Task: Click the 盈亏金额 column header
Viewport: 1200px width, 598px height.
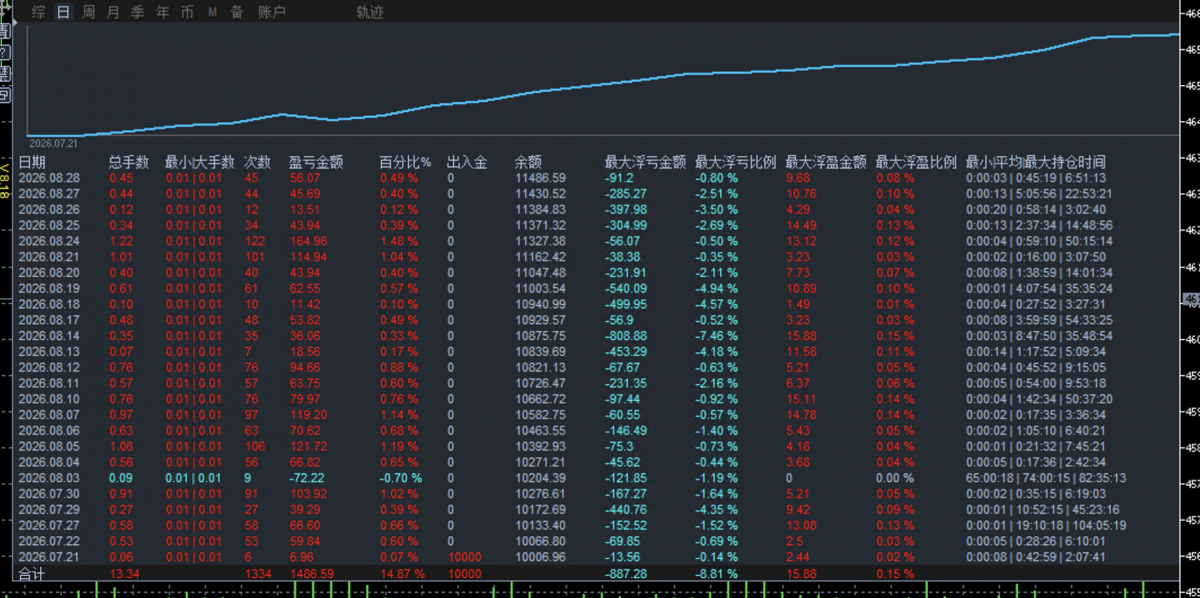Action: [x=316, y=162]
